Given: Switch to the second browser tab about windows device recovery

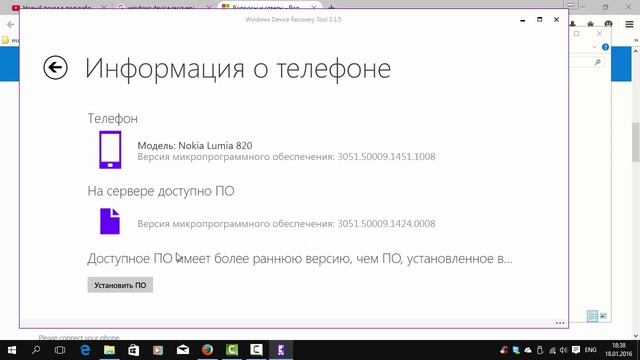Looking at the screenshot, I should 163,7.
